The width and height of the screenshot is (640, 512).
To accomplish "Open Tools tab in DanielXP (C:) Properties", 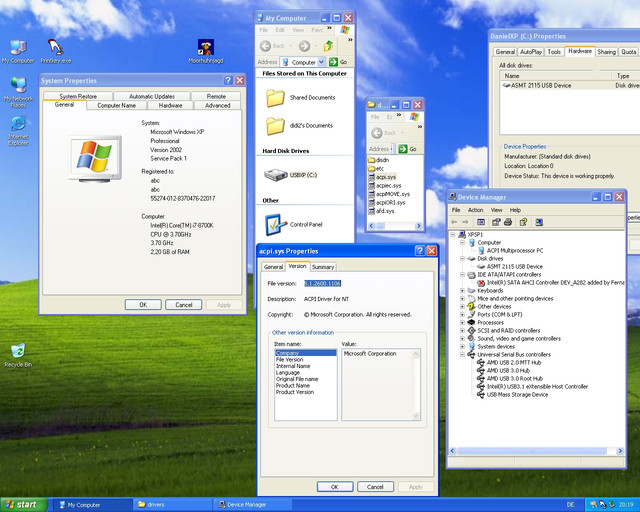I will pyautogui.click(x=554, y=52).
